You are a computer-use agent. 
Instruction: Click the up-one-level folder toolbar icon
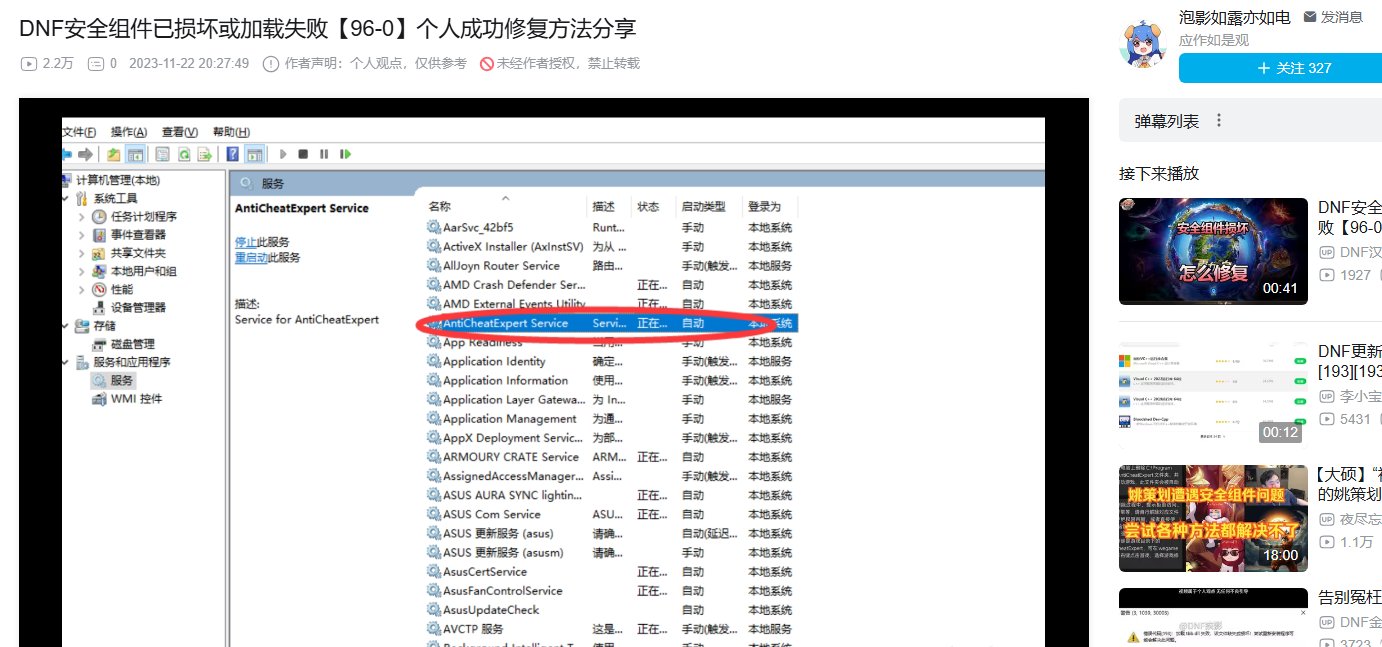114,154
